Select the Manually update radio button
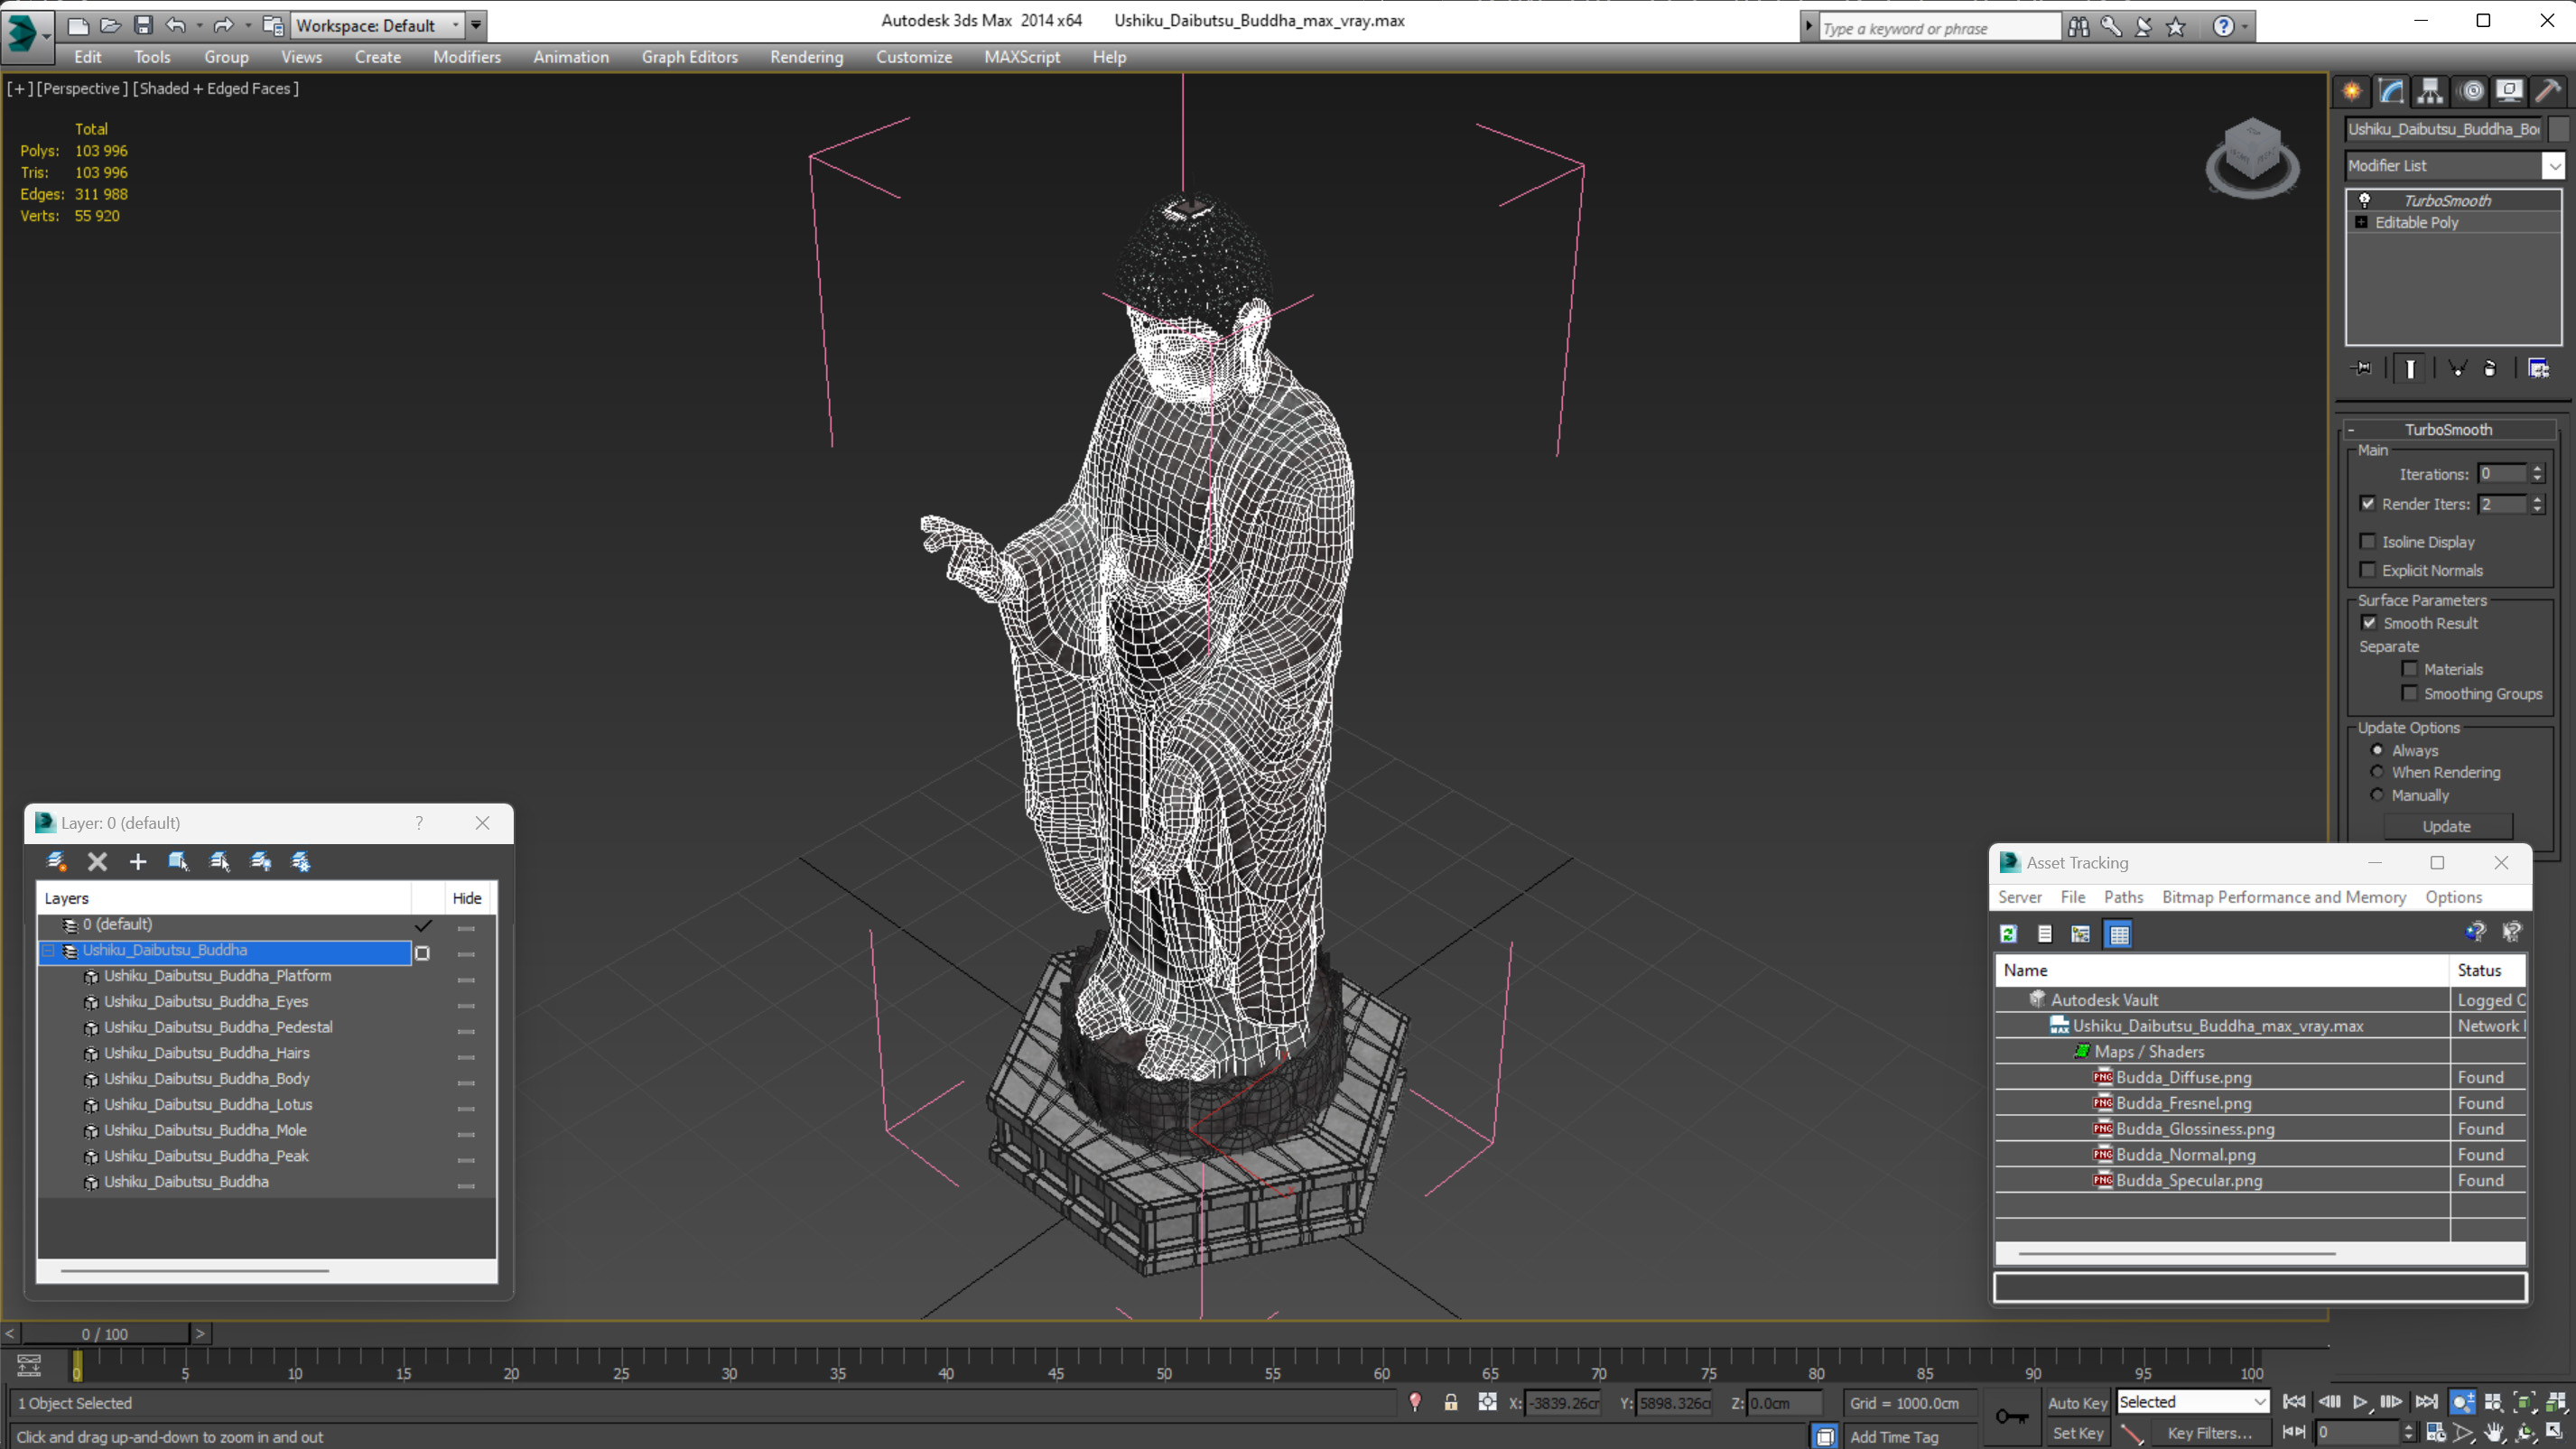The width and height of the screenshot is (2576, 1449). [x=2377, y=795]
